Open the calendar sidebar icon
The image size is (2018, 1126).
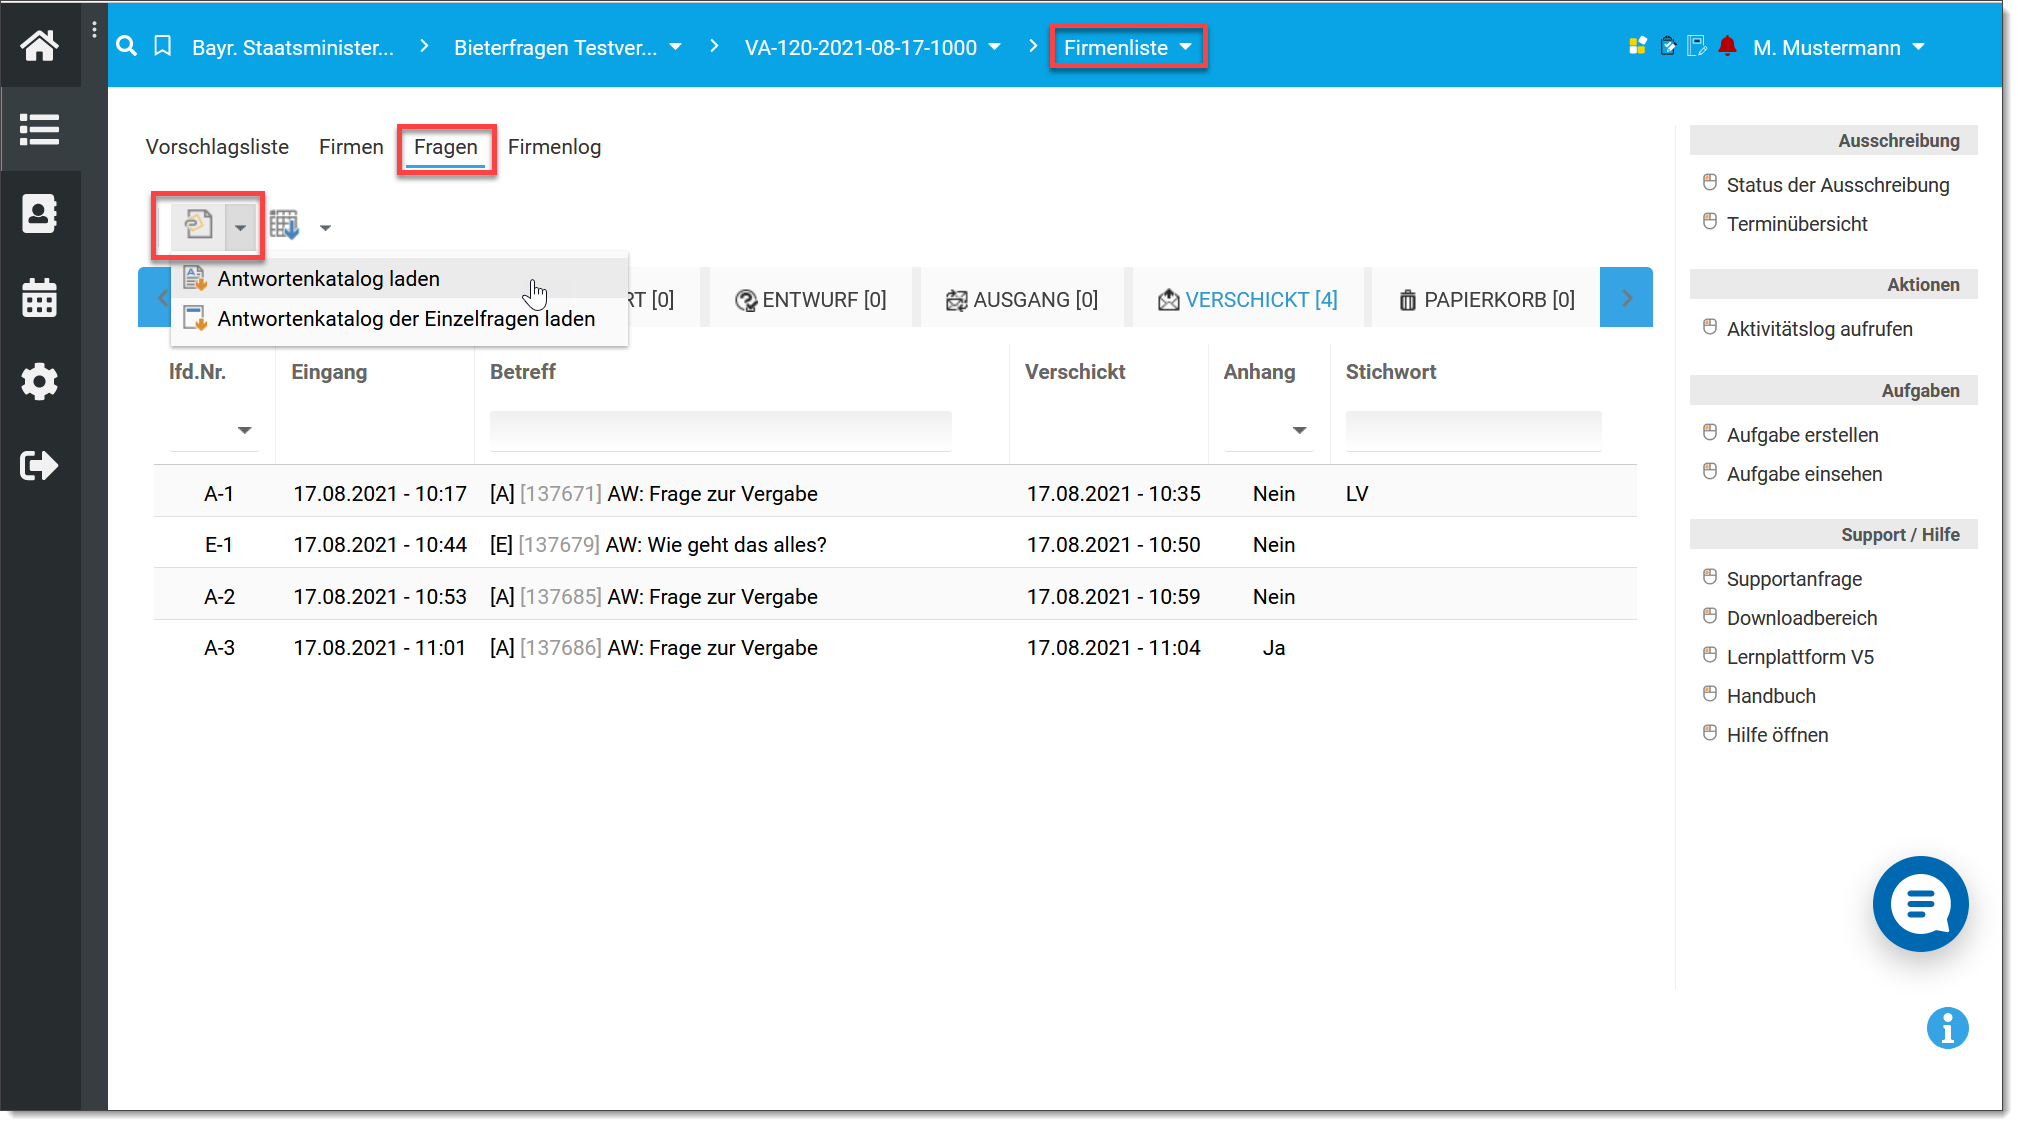40,298
